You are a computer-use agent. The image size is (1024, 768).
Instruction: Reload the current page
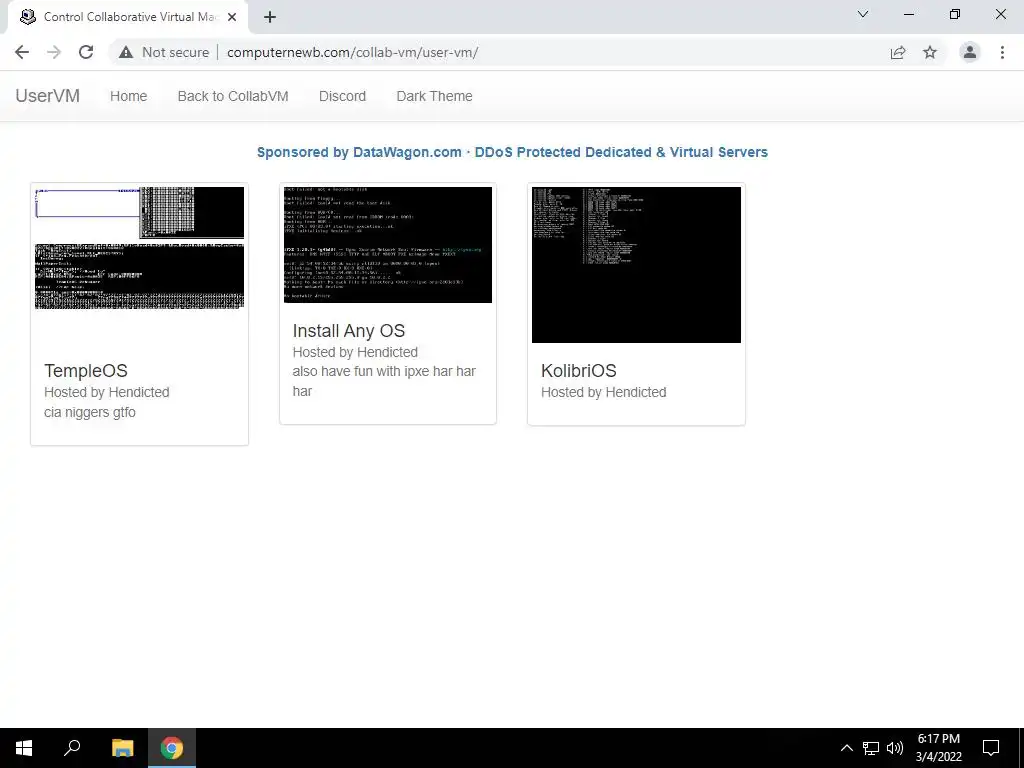click(x=86, y=52)
